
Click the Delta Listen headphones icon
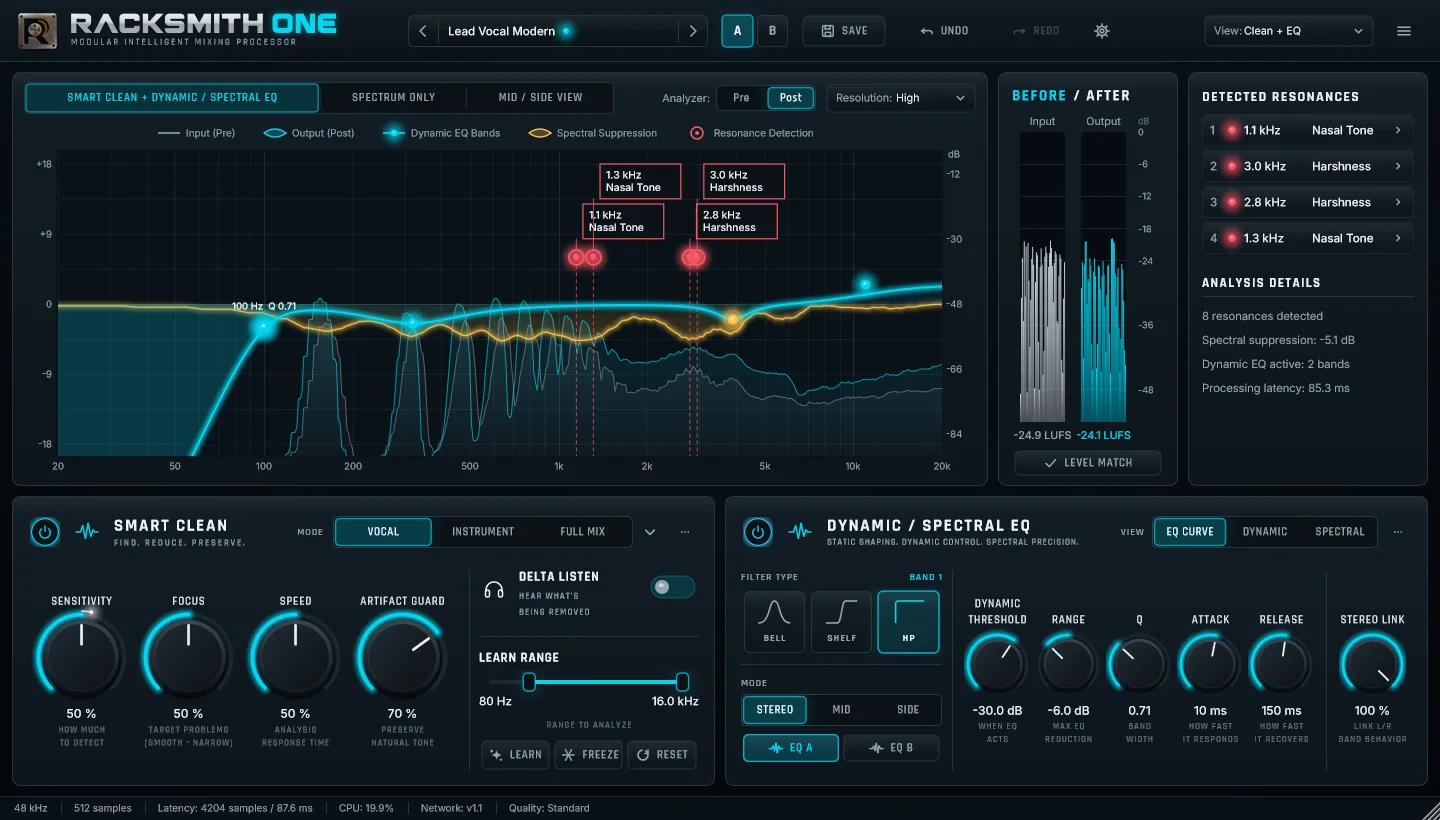pyautogui.click(x=494, y=590)
